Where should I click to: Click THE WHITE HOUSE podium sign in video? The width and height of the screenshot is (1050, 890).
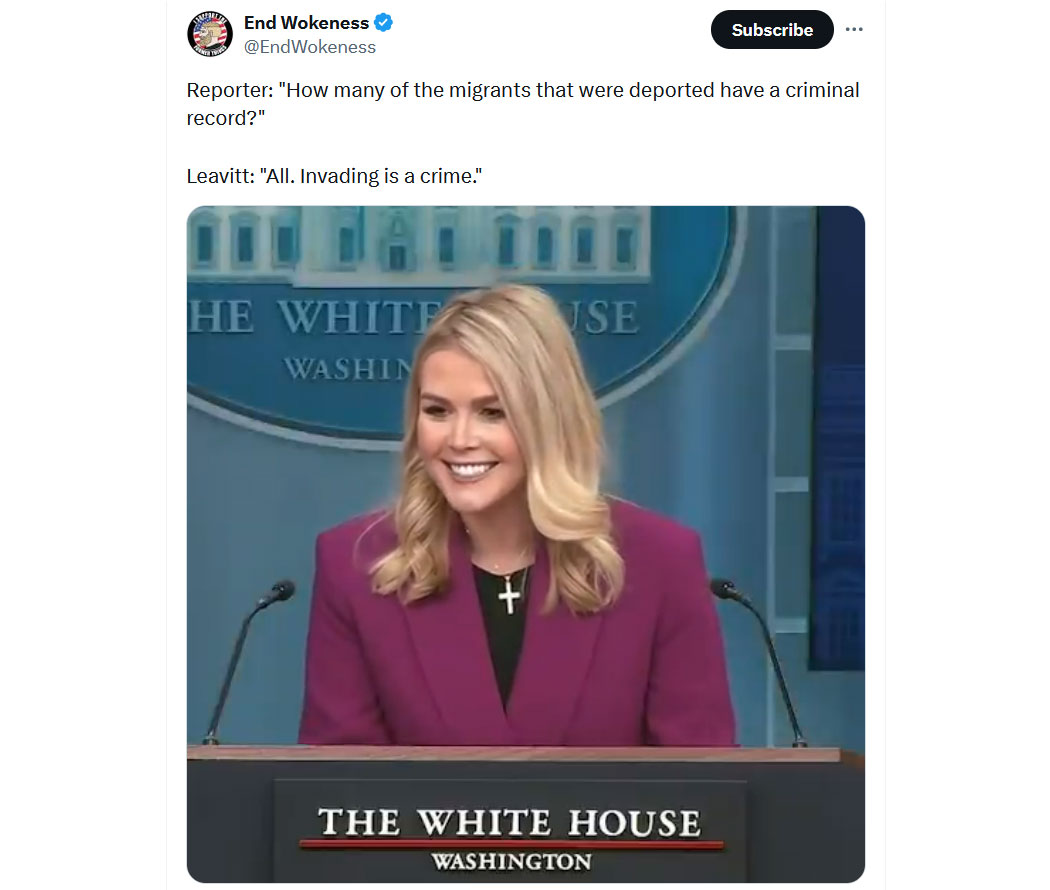coord(510,823)
